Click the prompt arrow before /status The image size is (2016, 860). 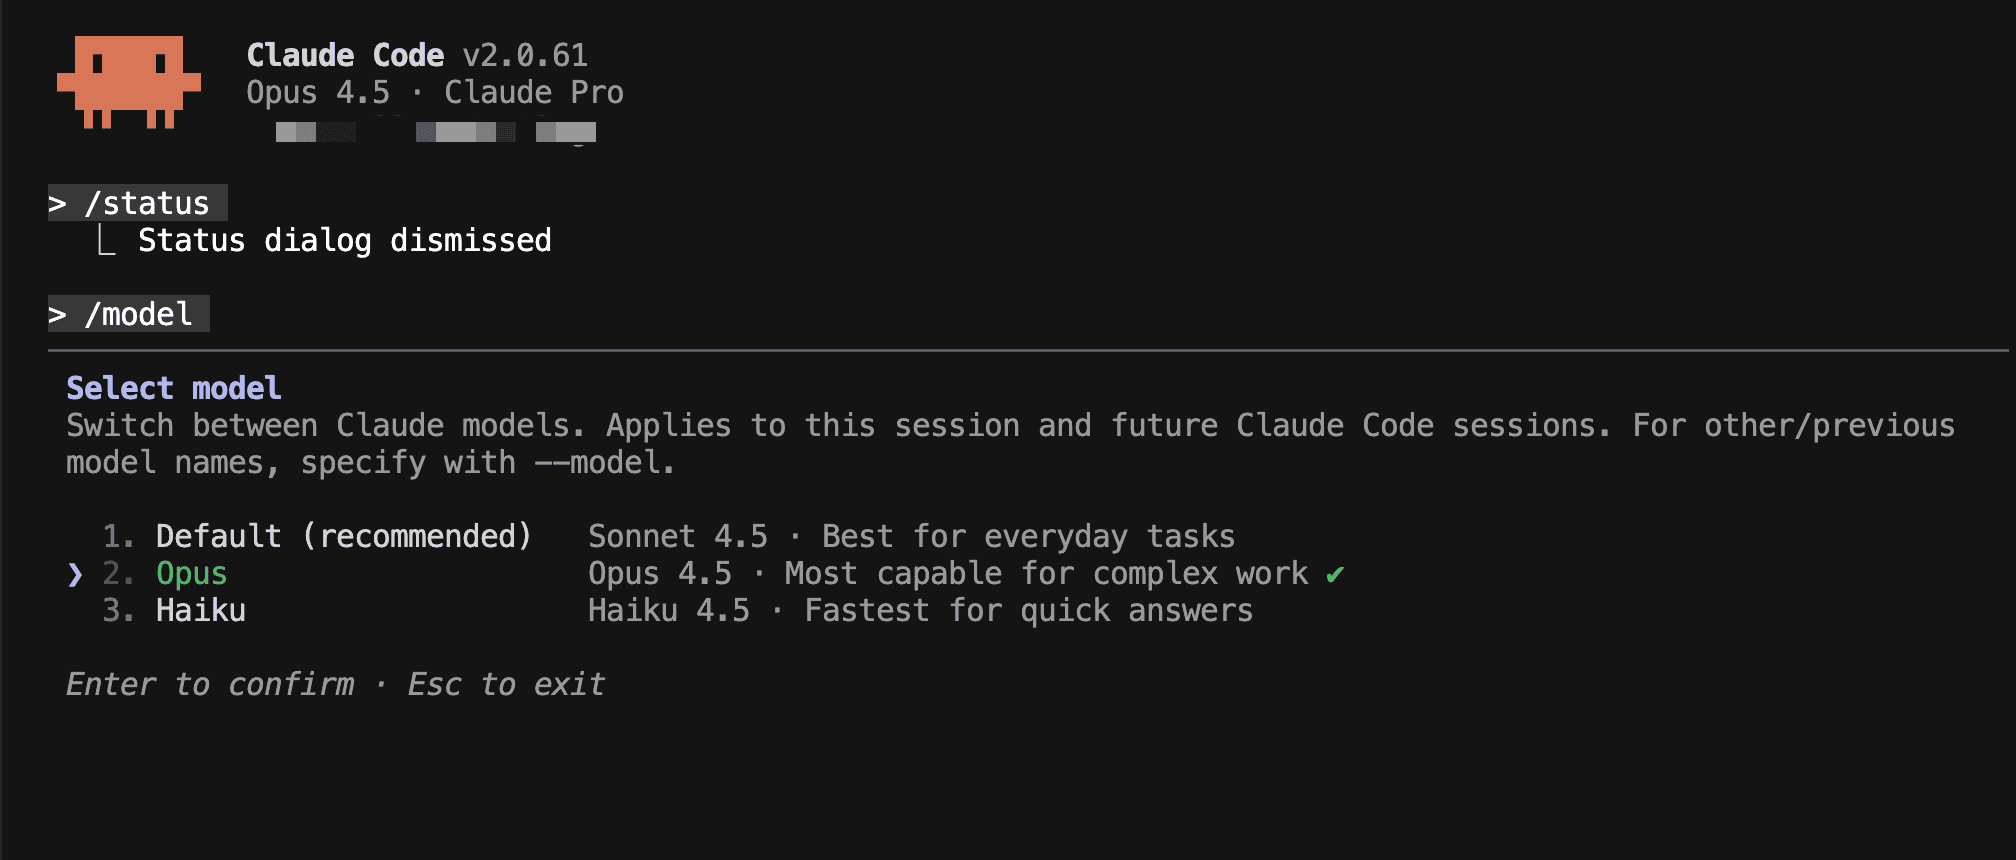pos(58,204)
